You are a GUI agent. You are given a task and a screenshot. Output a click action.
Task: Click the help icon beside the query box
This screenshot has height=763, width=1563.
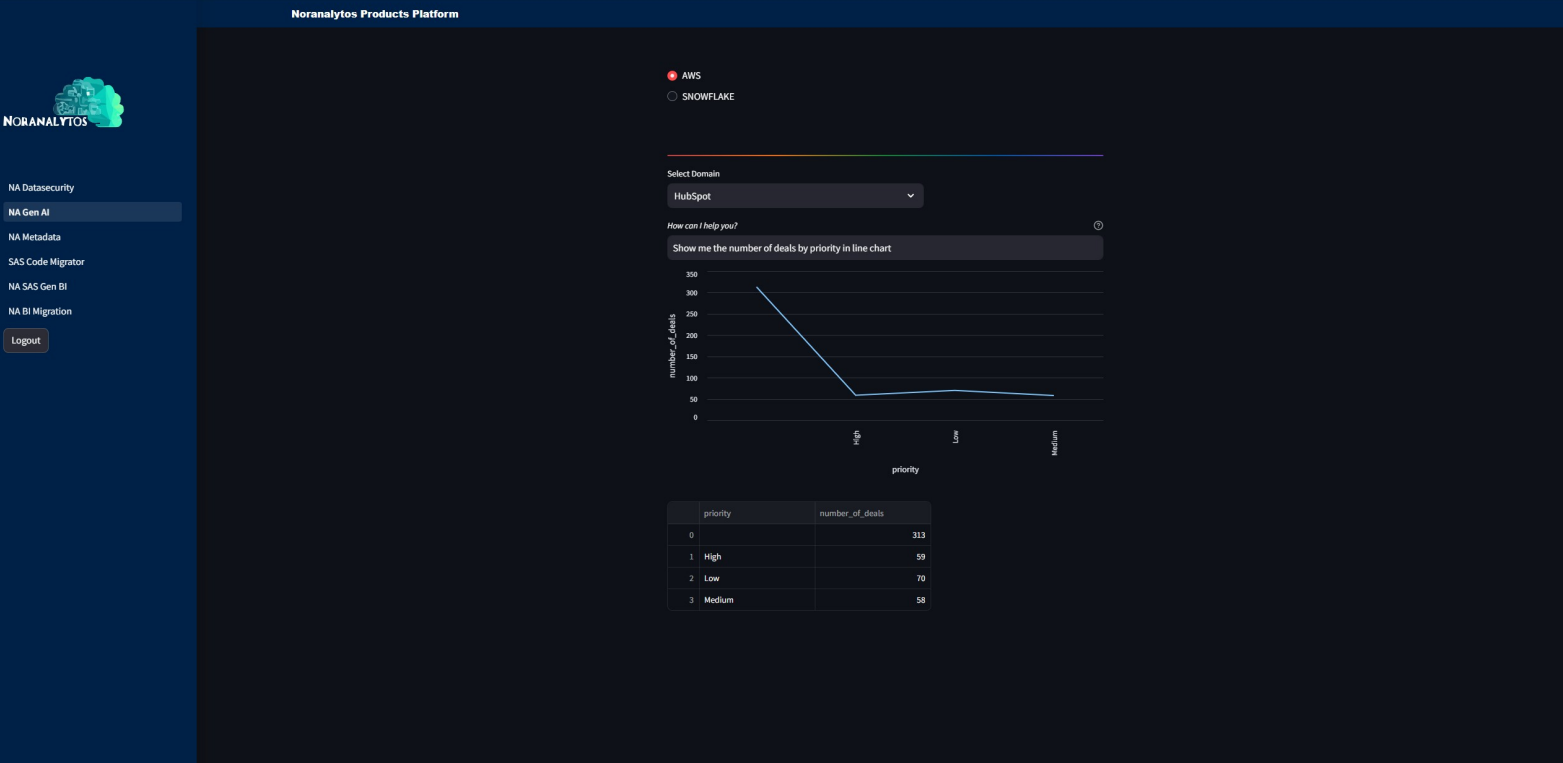click(x=1098, y=225)
